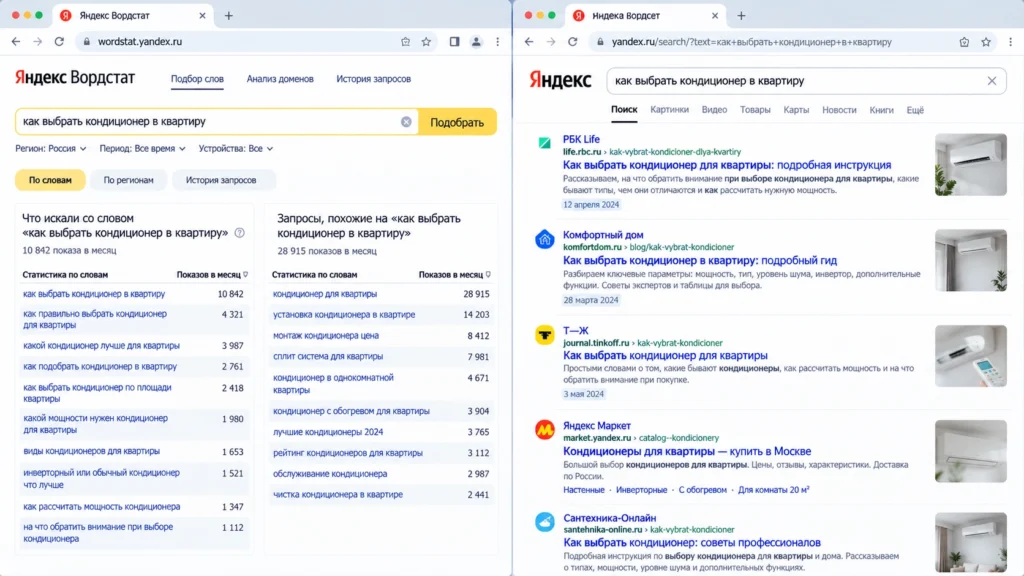Switch to the Видео search tab
Viewport: 1024px width, 576px height.
pyautogui.click(x=714, y=110)
